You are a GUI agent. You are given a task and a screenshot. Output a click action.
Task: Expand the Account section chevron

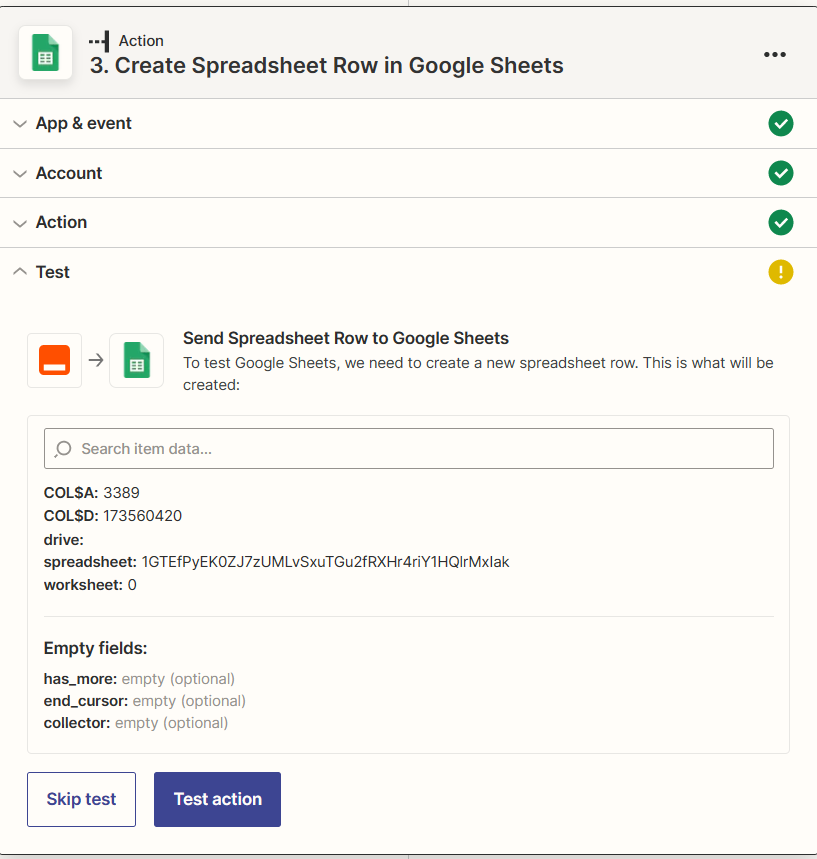pos(20,173)
